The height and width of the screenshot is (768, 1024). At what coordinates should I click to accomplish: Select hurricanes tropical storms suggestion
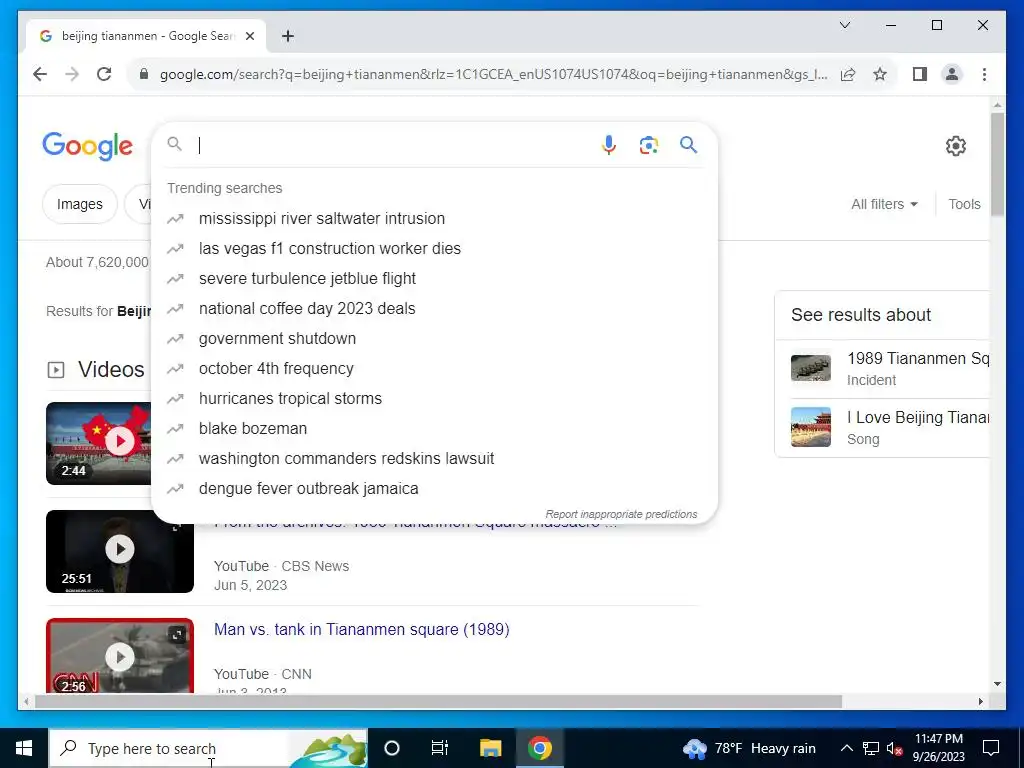click(x=434, y=398)
